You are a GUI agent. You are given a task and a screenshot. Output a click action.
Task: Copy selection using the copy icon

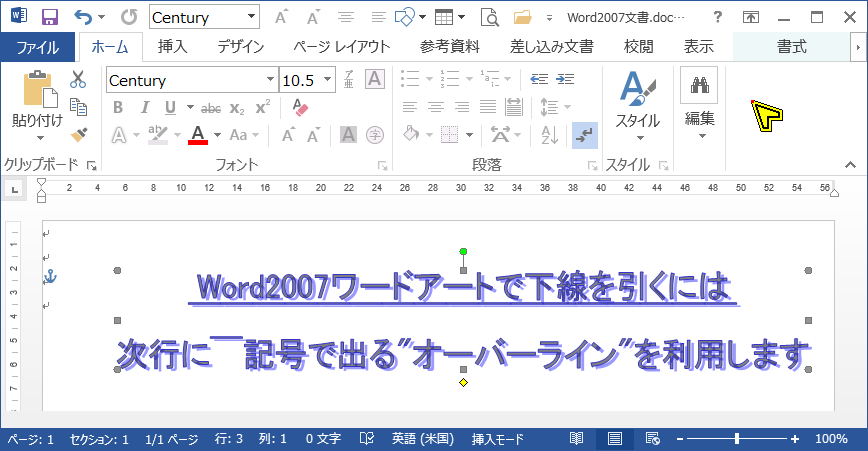(x=78, y=106)
